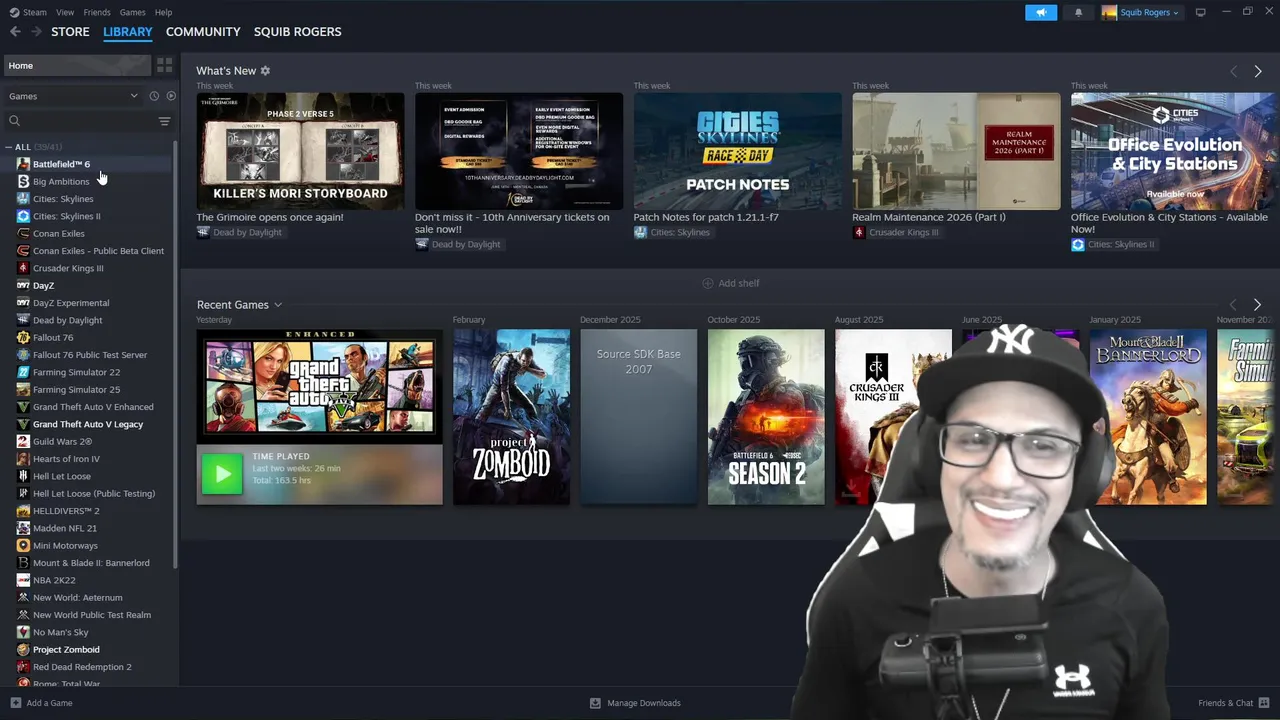Image resolution: width=1280 pixels, height=720 pixels.
Task: Click the Battlefield 6 game icon in sidebar
Action: (23, 164)
